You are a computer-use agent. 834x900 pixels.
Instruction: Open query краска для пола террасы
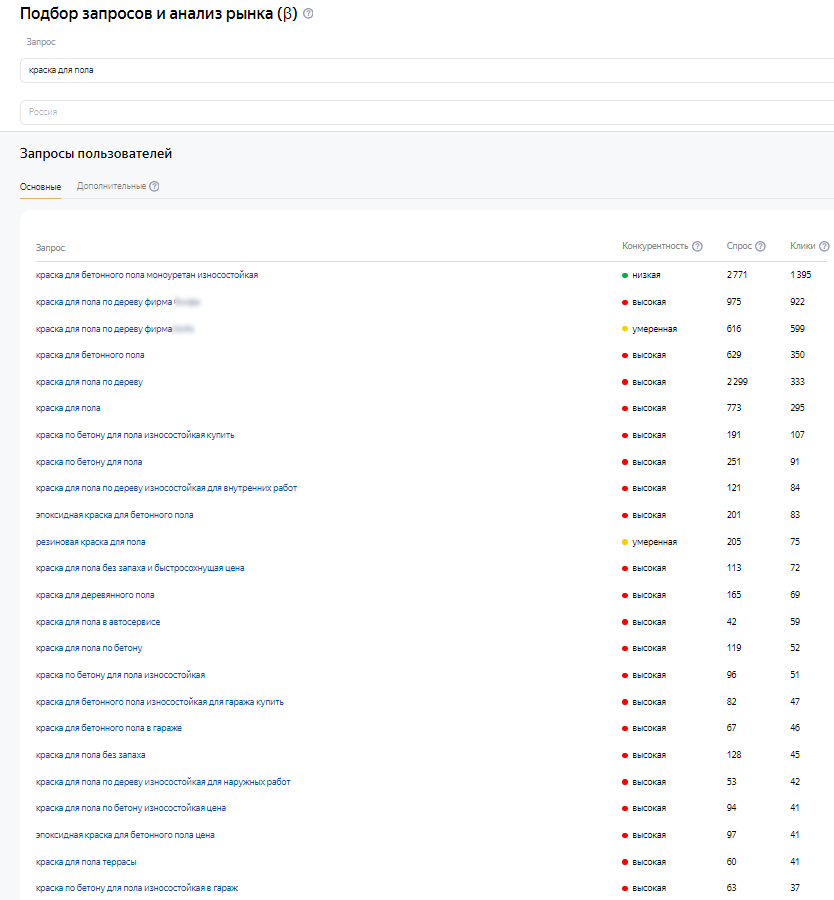[86, 862]
